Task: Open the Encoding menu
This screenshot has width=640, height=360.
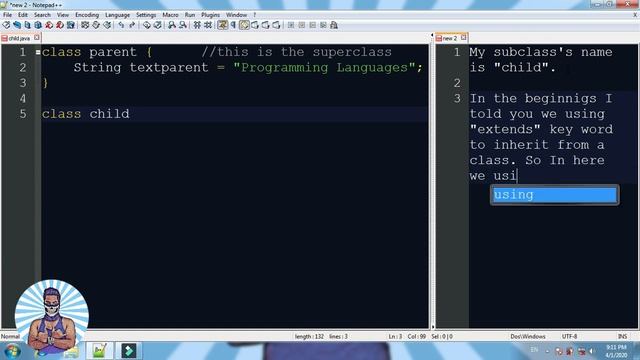Action: coord(87,15)
